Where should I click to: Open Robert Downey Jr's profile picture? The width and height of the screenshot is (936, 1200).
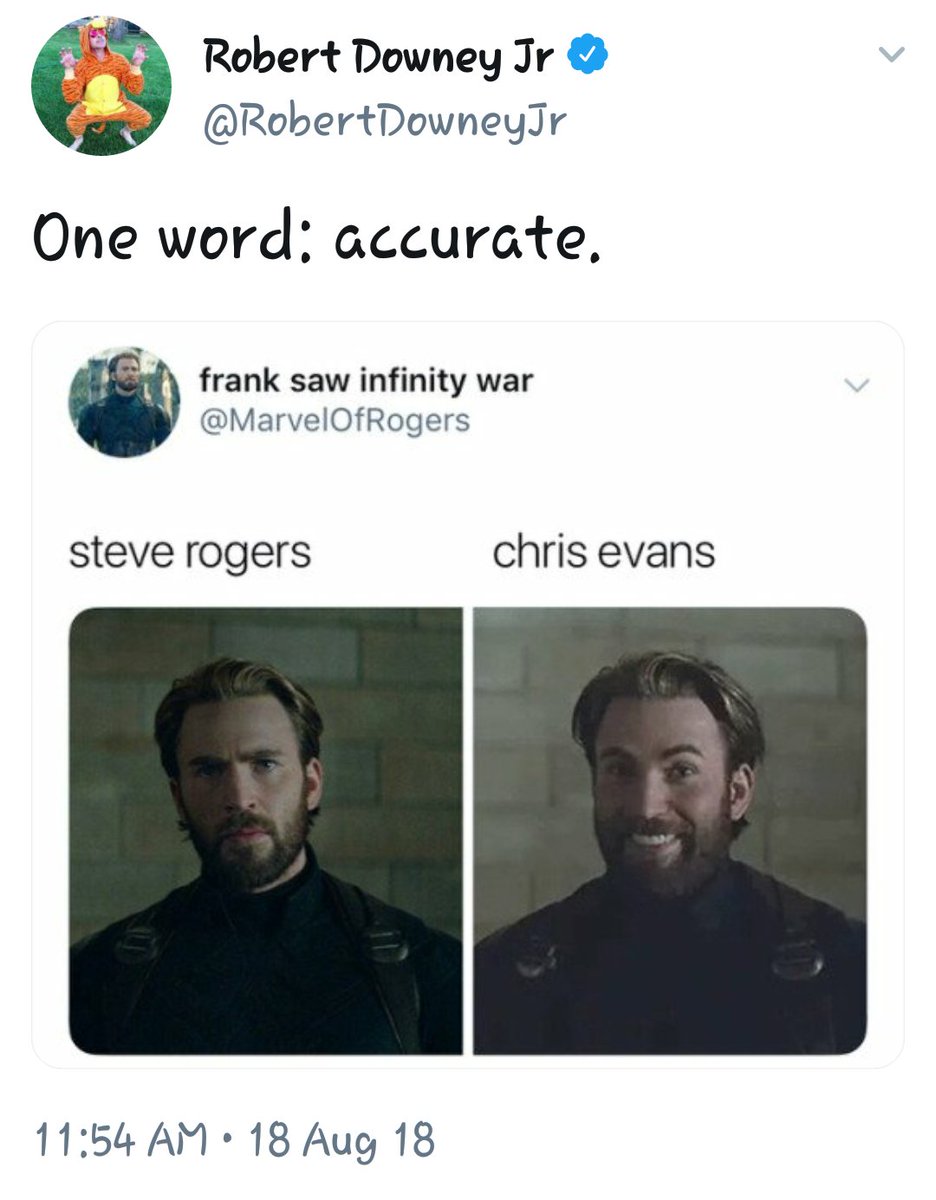(x=101, y=85)
